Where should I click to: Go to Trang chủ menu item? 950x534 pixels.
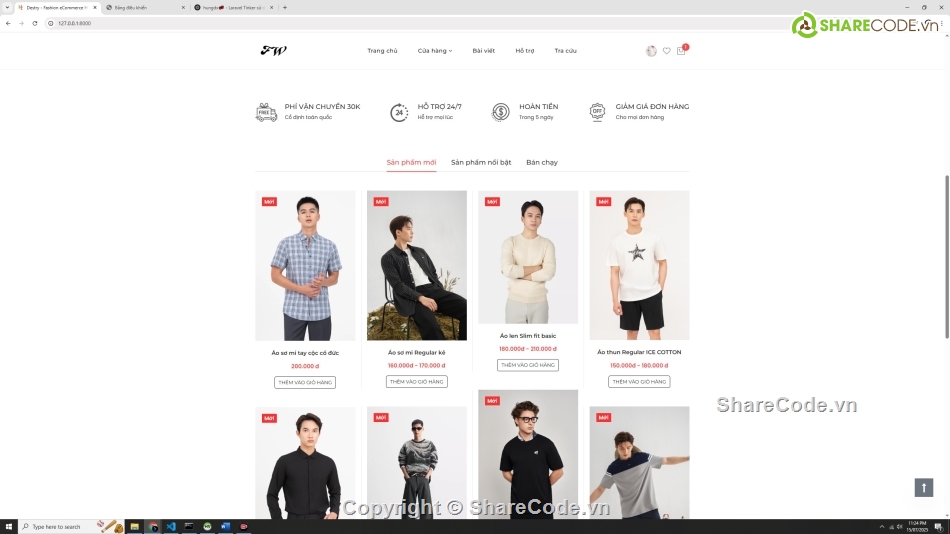tap(382, 51)
